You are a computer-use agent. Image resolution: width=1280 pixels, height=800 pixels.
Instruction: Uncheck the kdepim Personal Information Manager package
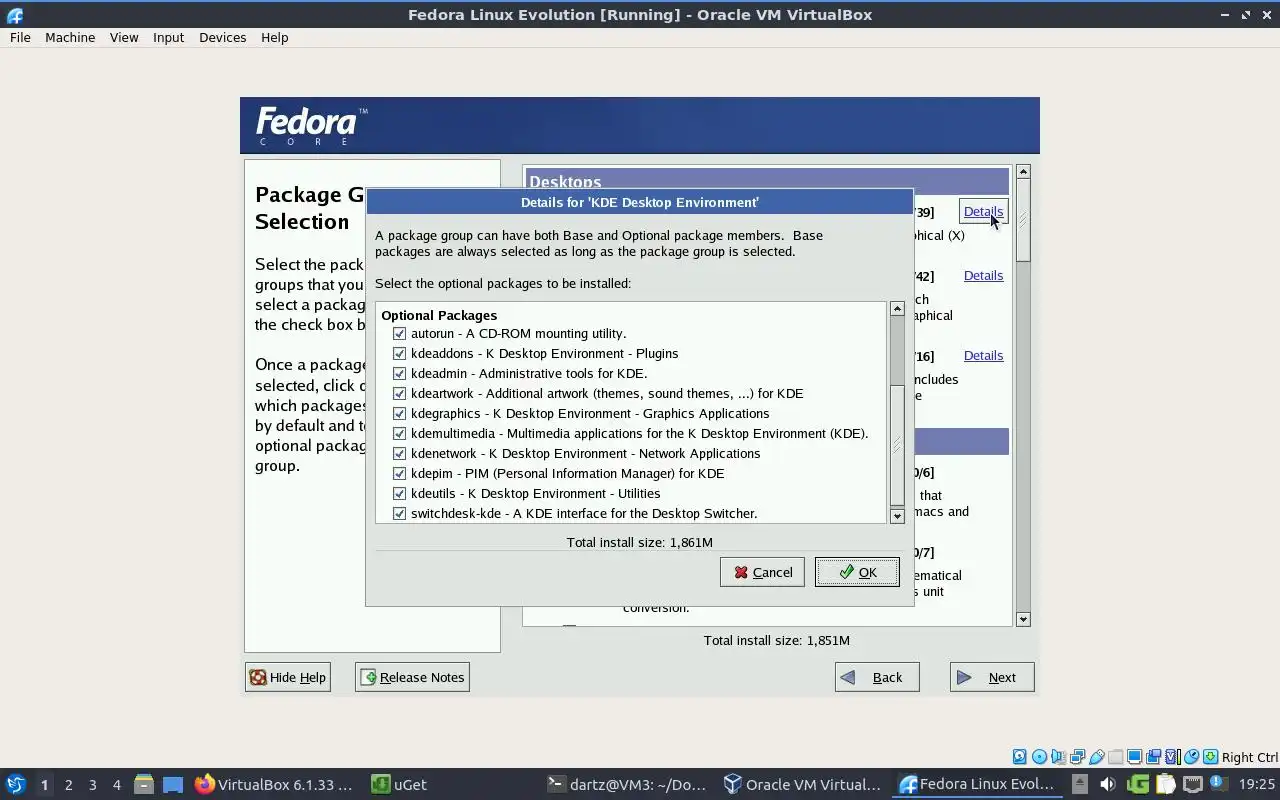coord(400,473)
